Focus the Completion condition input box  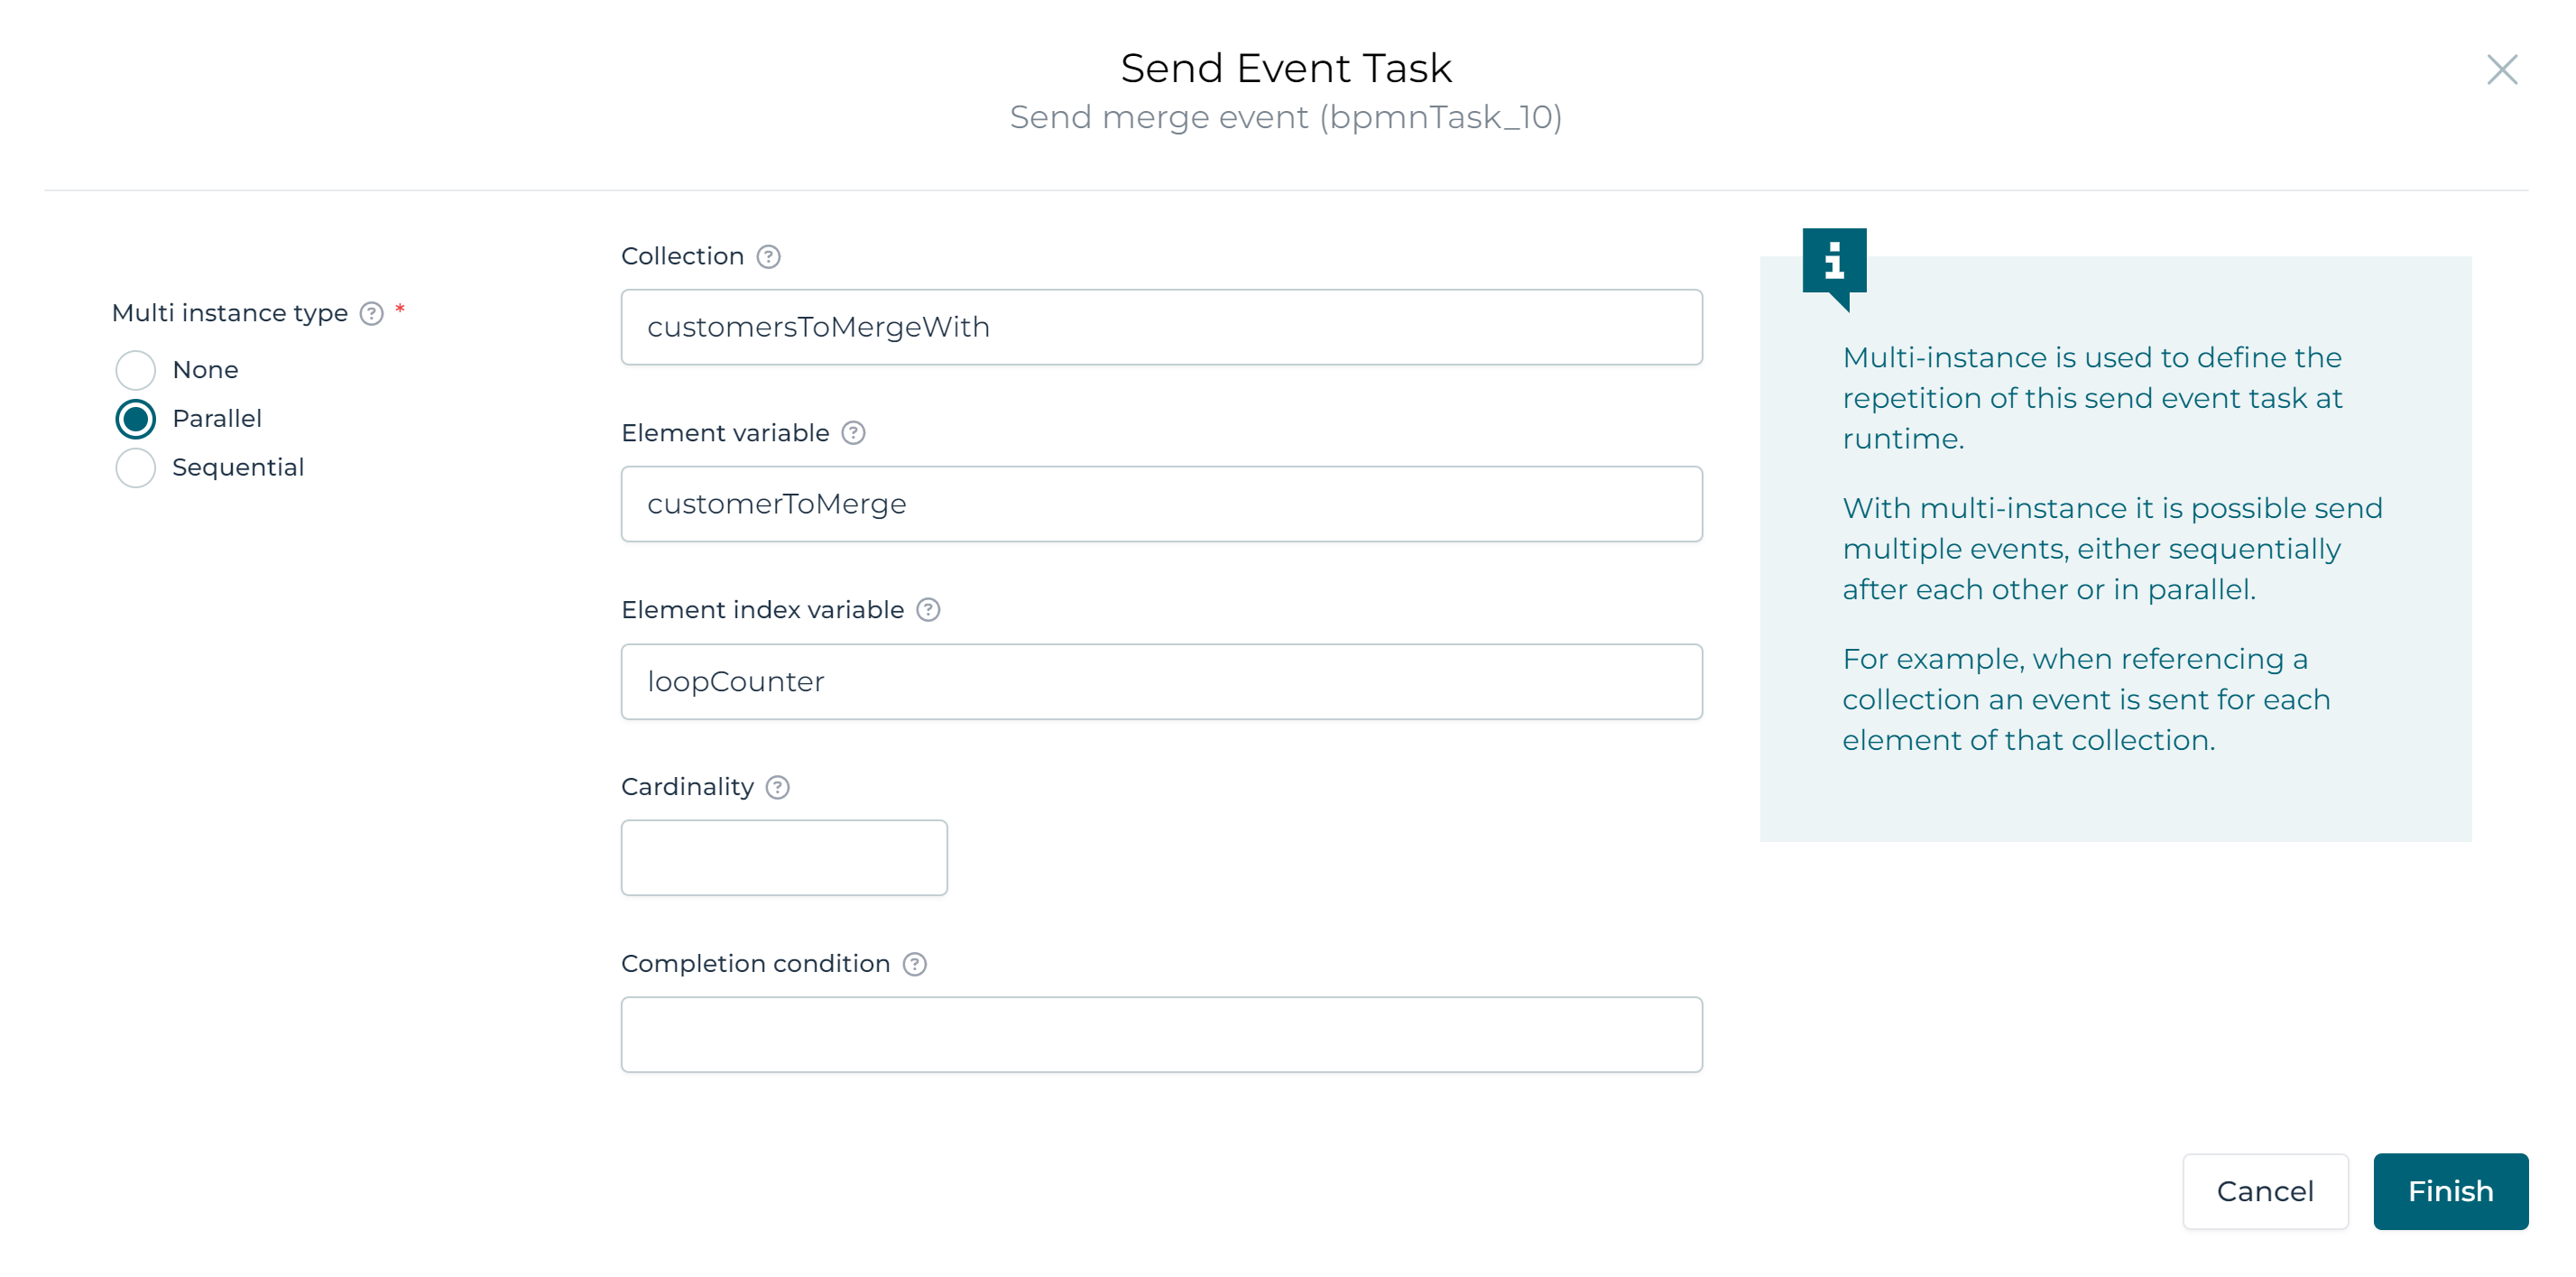click(x=1161, y=1035)
